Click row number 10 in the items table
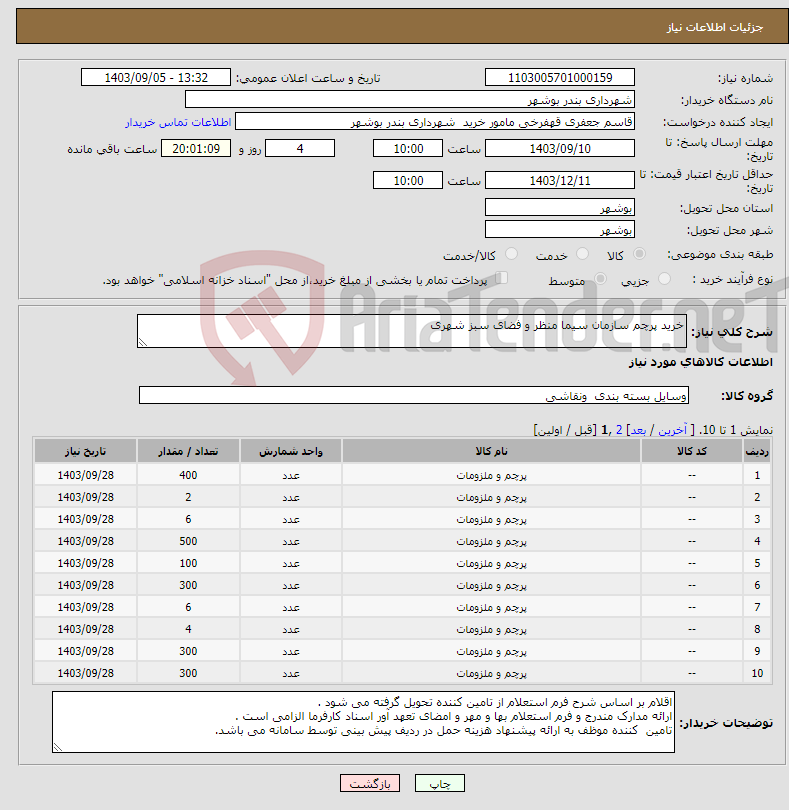 pyautogui.click(x=757, y=673)
